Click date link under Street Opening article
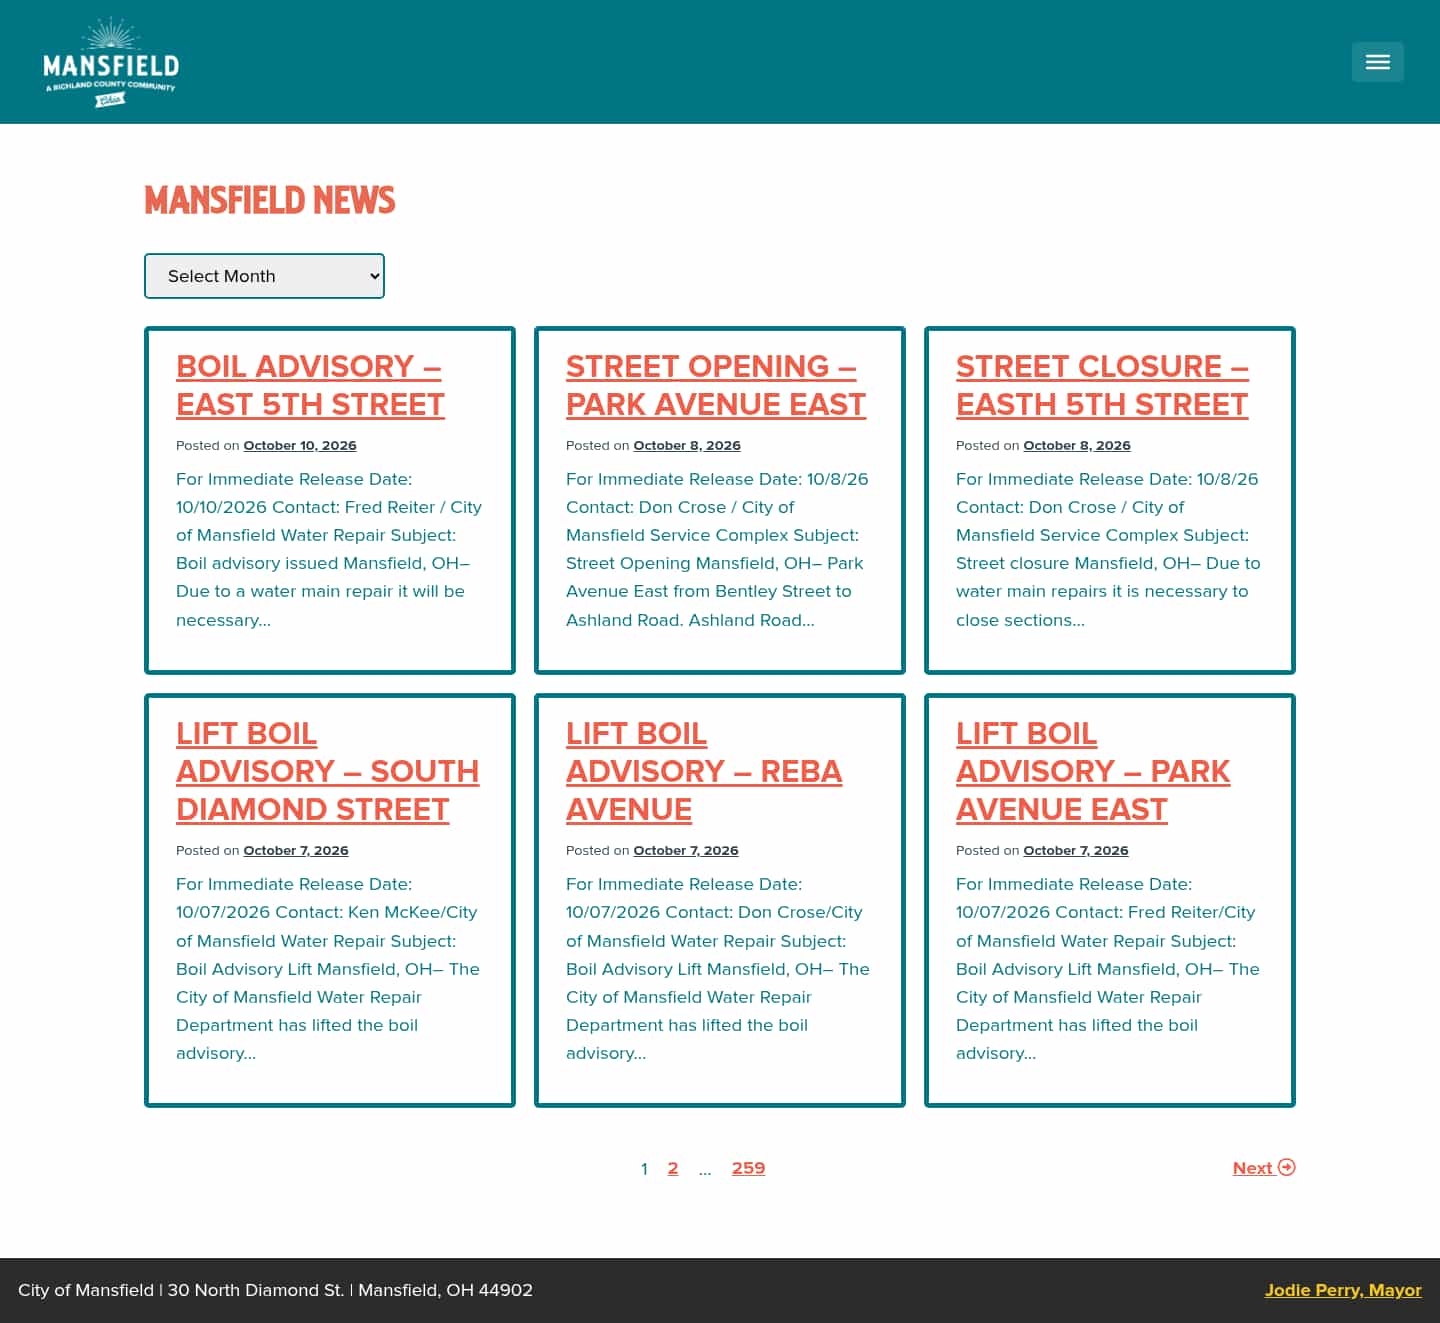The height and width of the screenshot is (1323, 1440). tap(687, 446)
